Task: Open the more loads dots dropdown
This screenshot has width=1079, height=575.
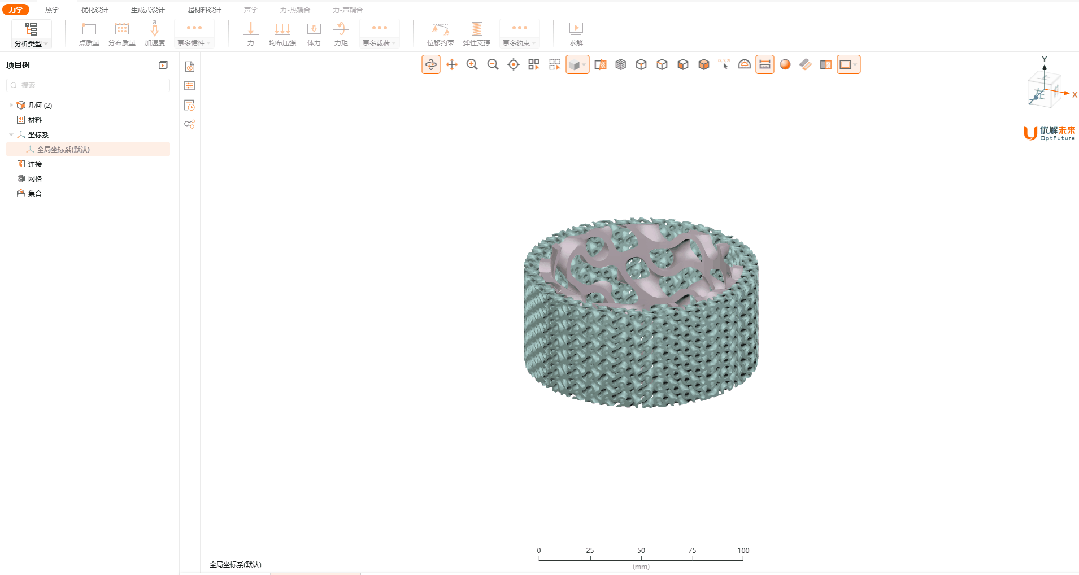Action: [379, 34]
